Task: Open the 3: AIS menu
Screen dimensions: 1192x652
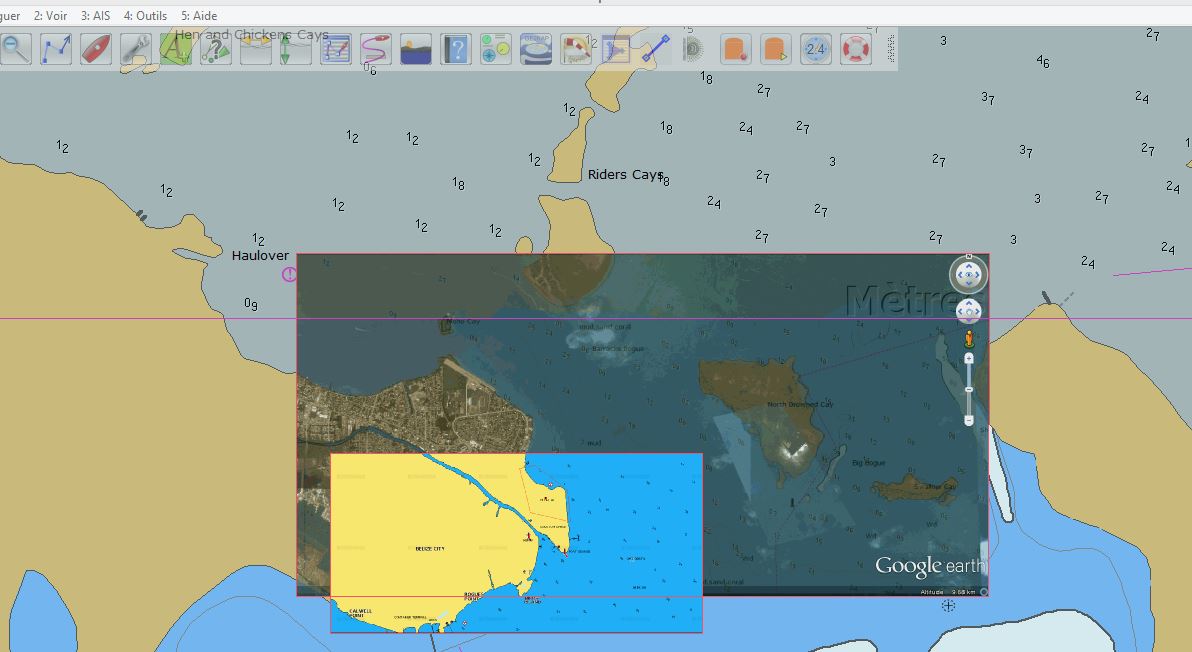Action: [95, 16]
